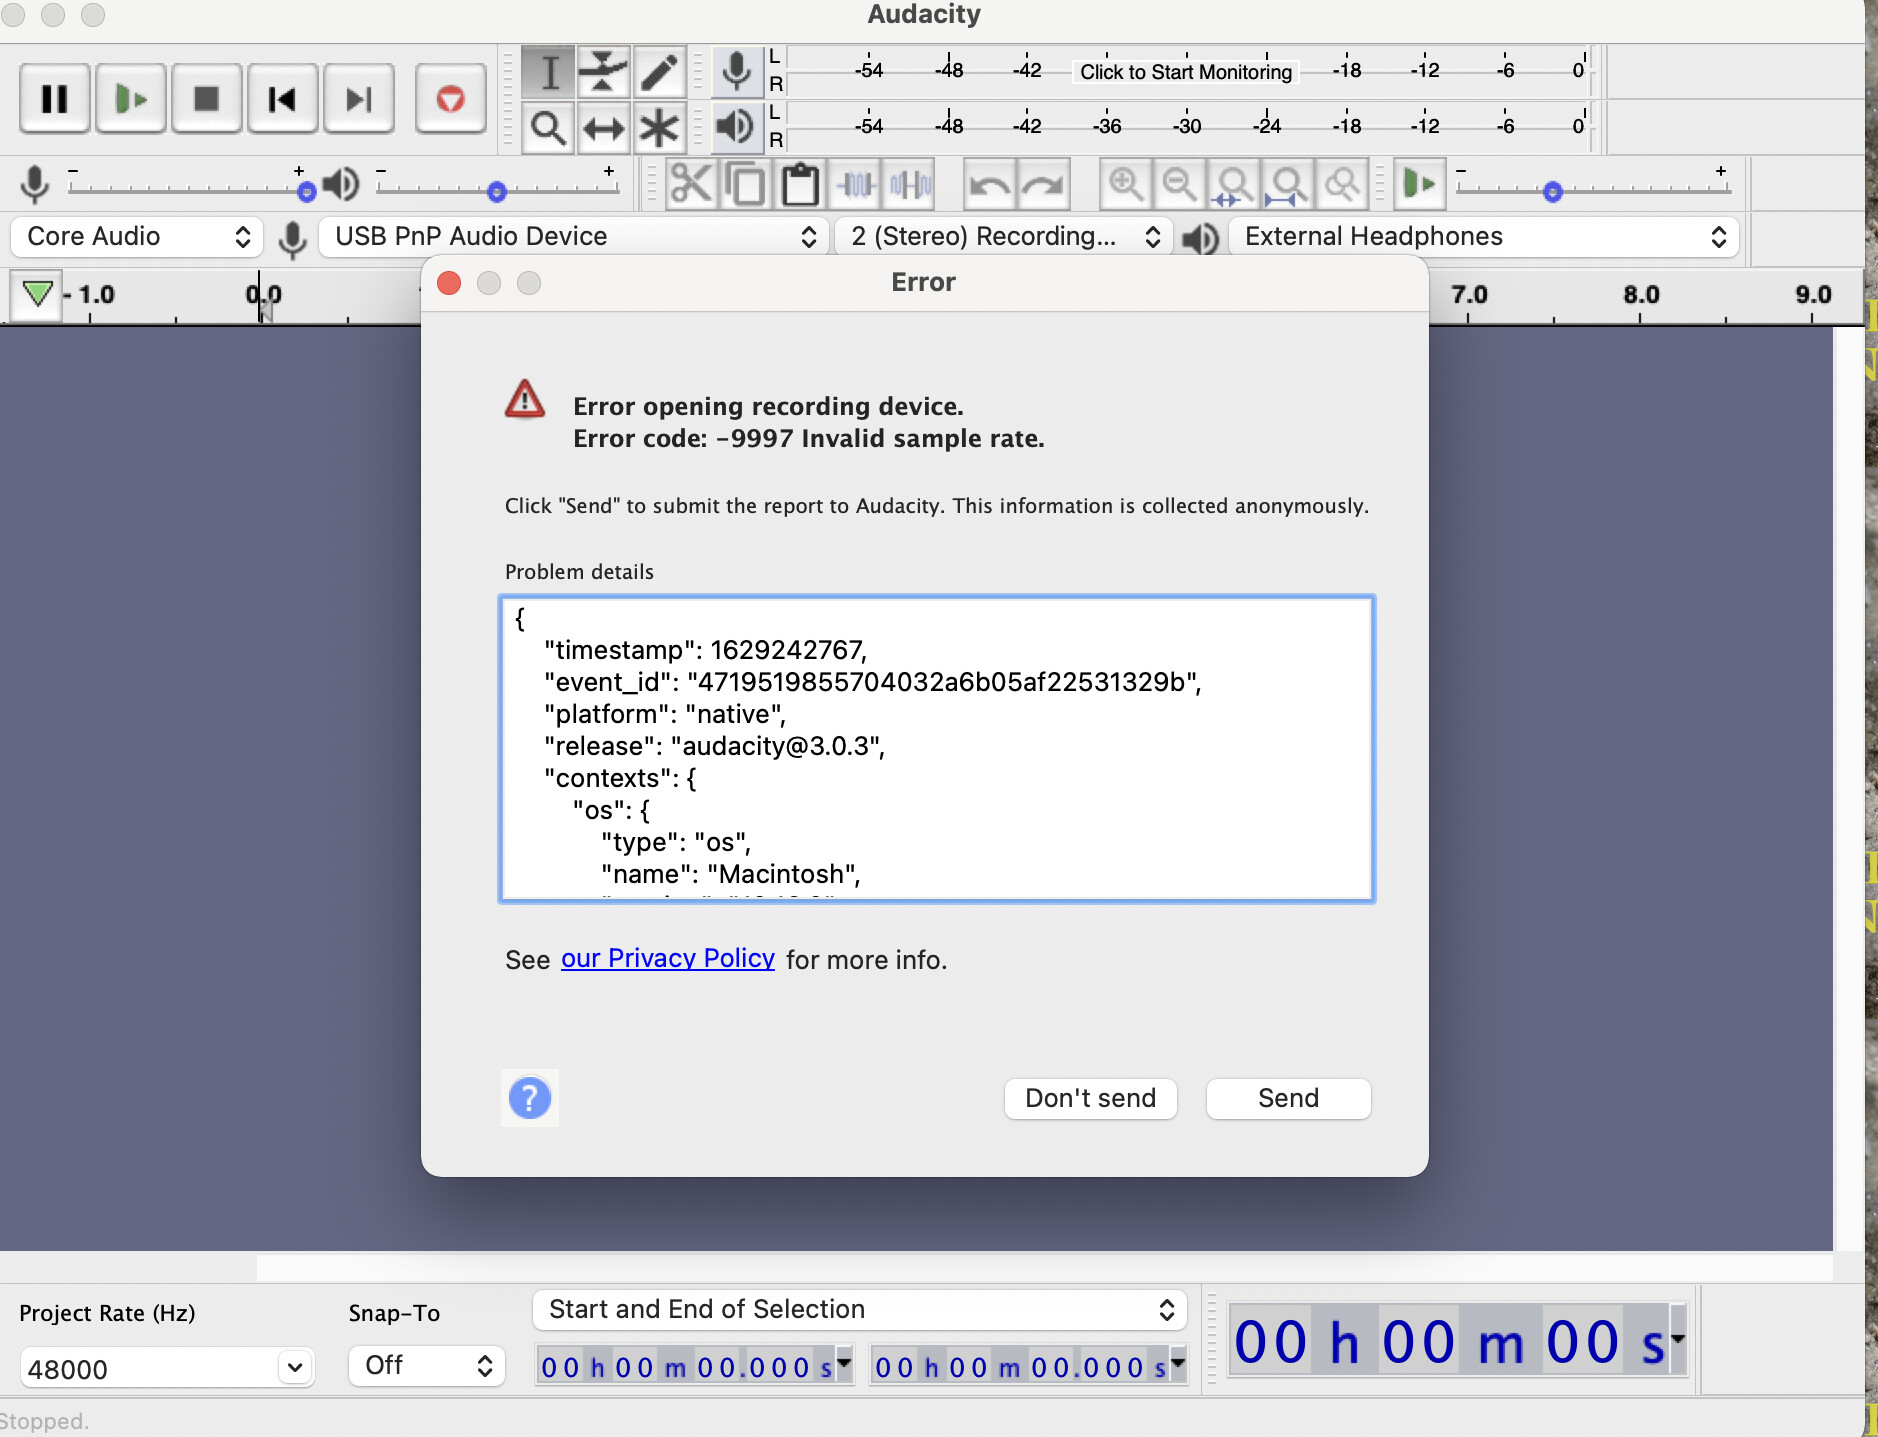
Task: Click the Paste clipboard icon
Action: pos(800,185)
